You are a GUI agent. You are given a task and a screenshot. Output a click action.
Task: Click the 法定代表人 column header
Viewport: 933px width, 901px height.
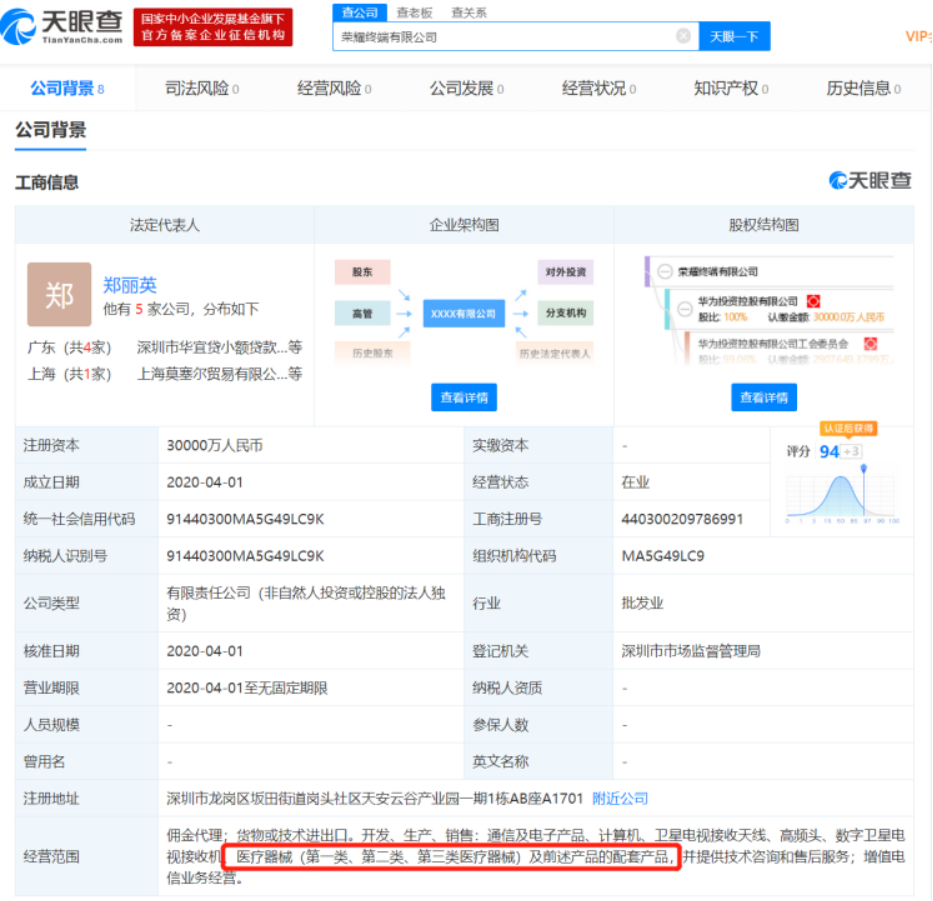click(164, 225)
